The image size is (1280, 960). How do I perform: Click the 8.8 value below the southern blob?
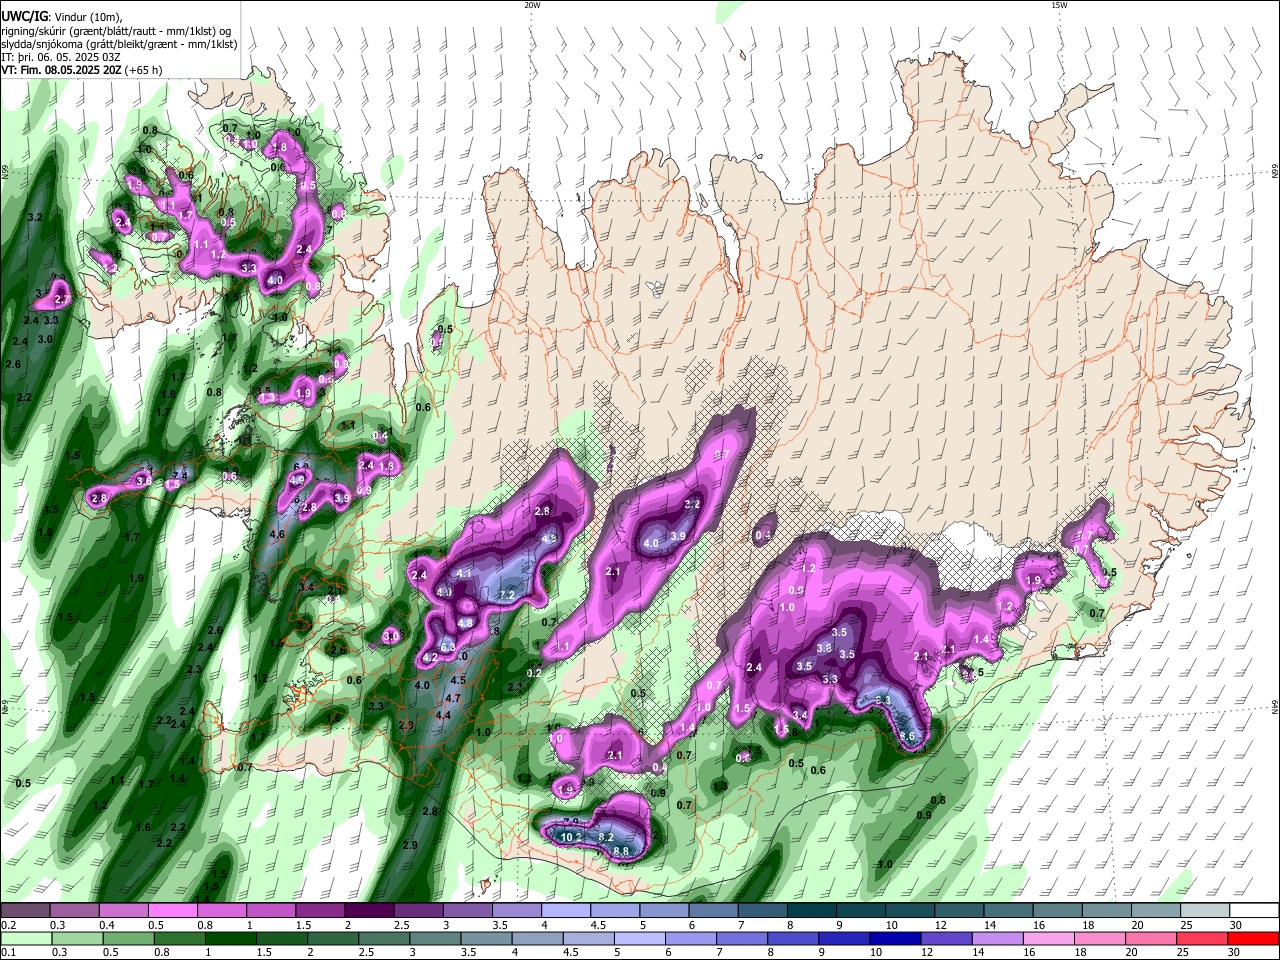point(621,851)
